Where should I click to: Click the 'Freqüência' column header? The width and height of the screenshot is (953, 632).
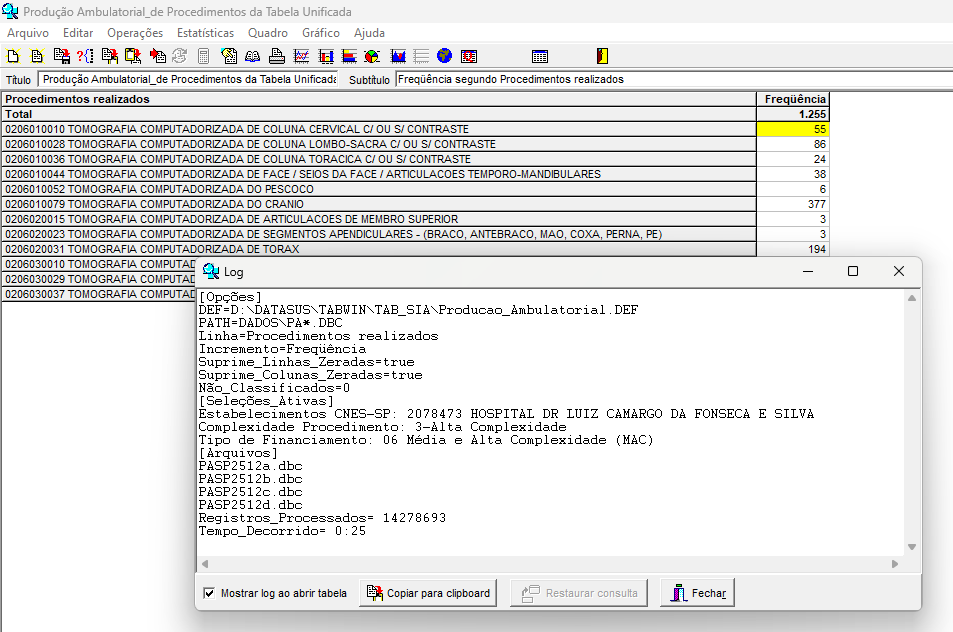pyautogui.click(x=793, y=99)
